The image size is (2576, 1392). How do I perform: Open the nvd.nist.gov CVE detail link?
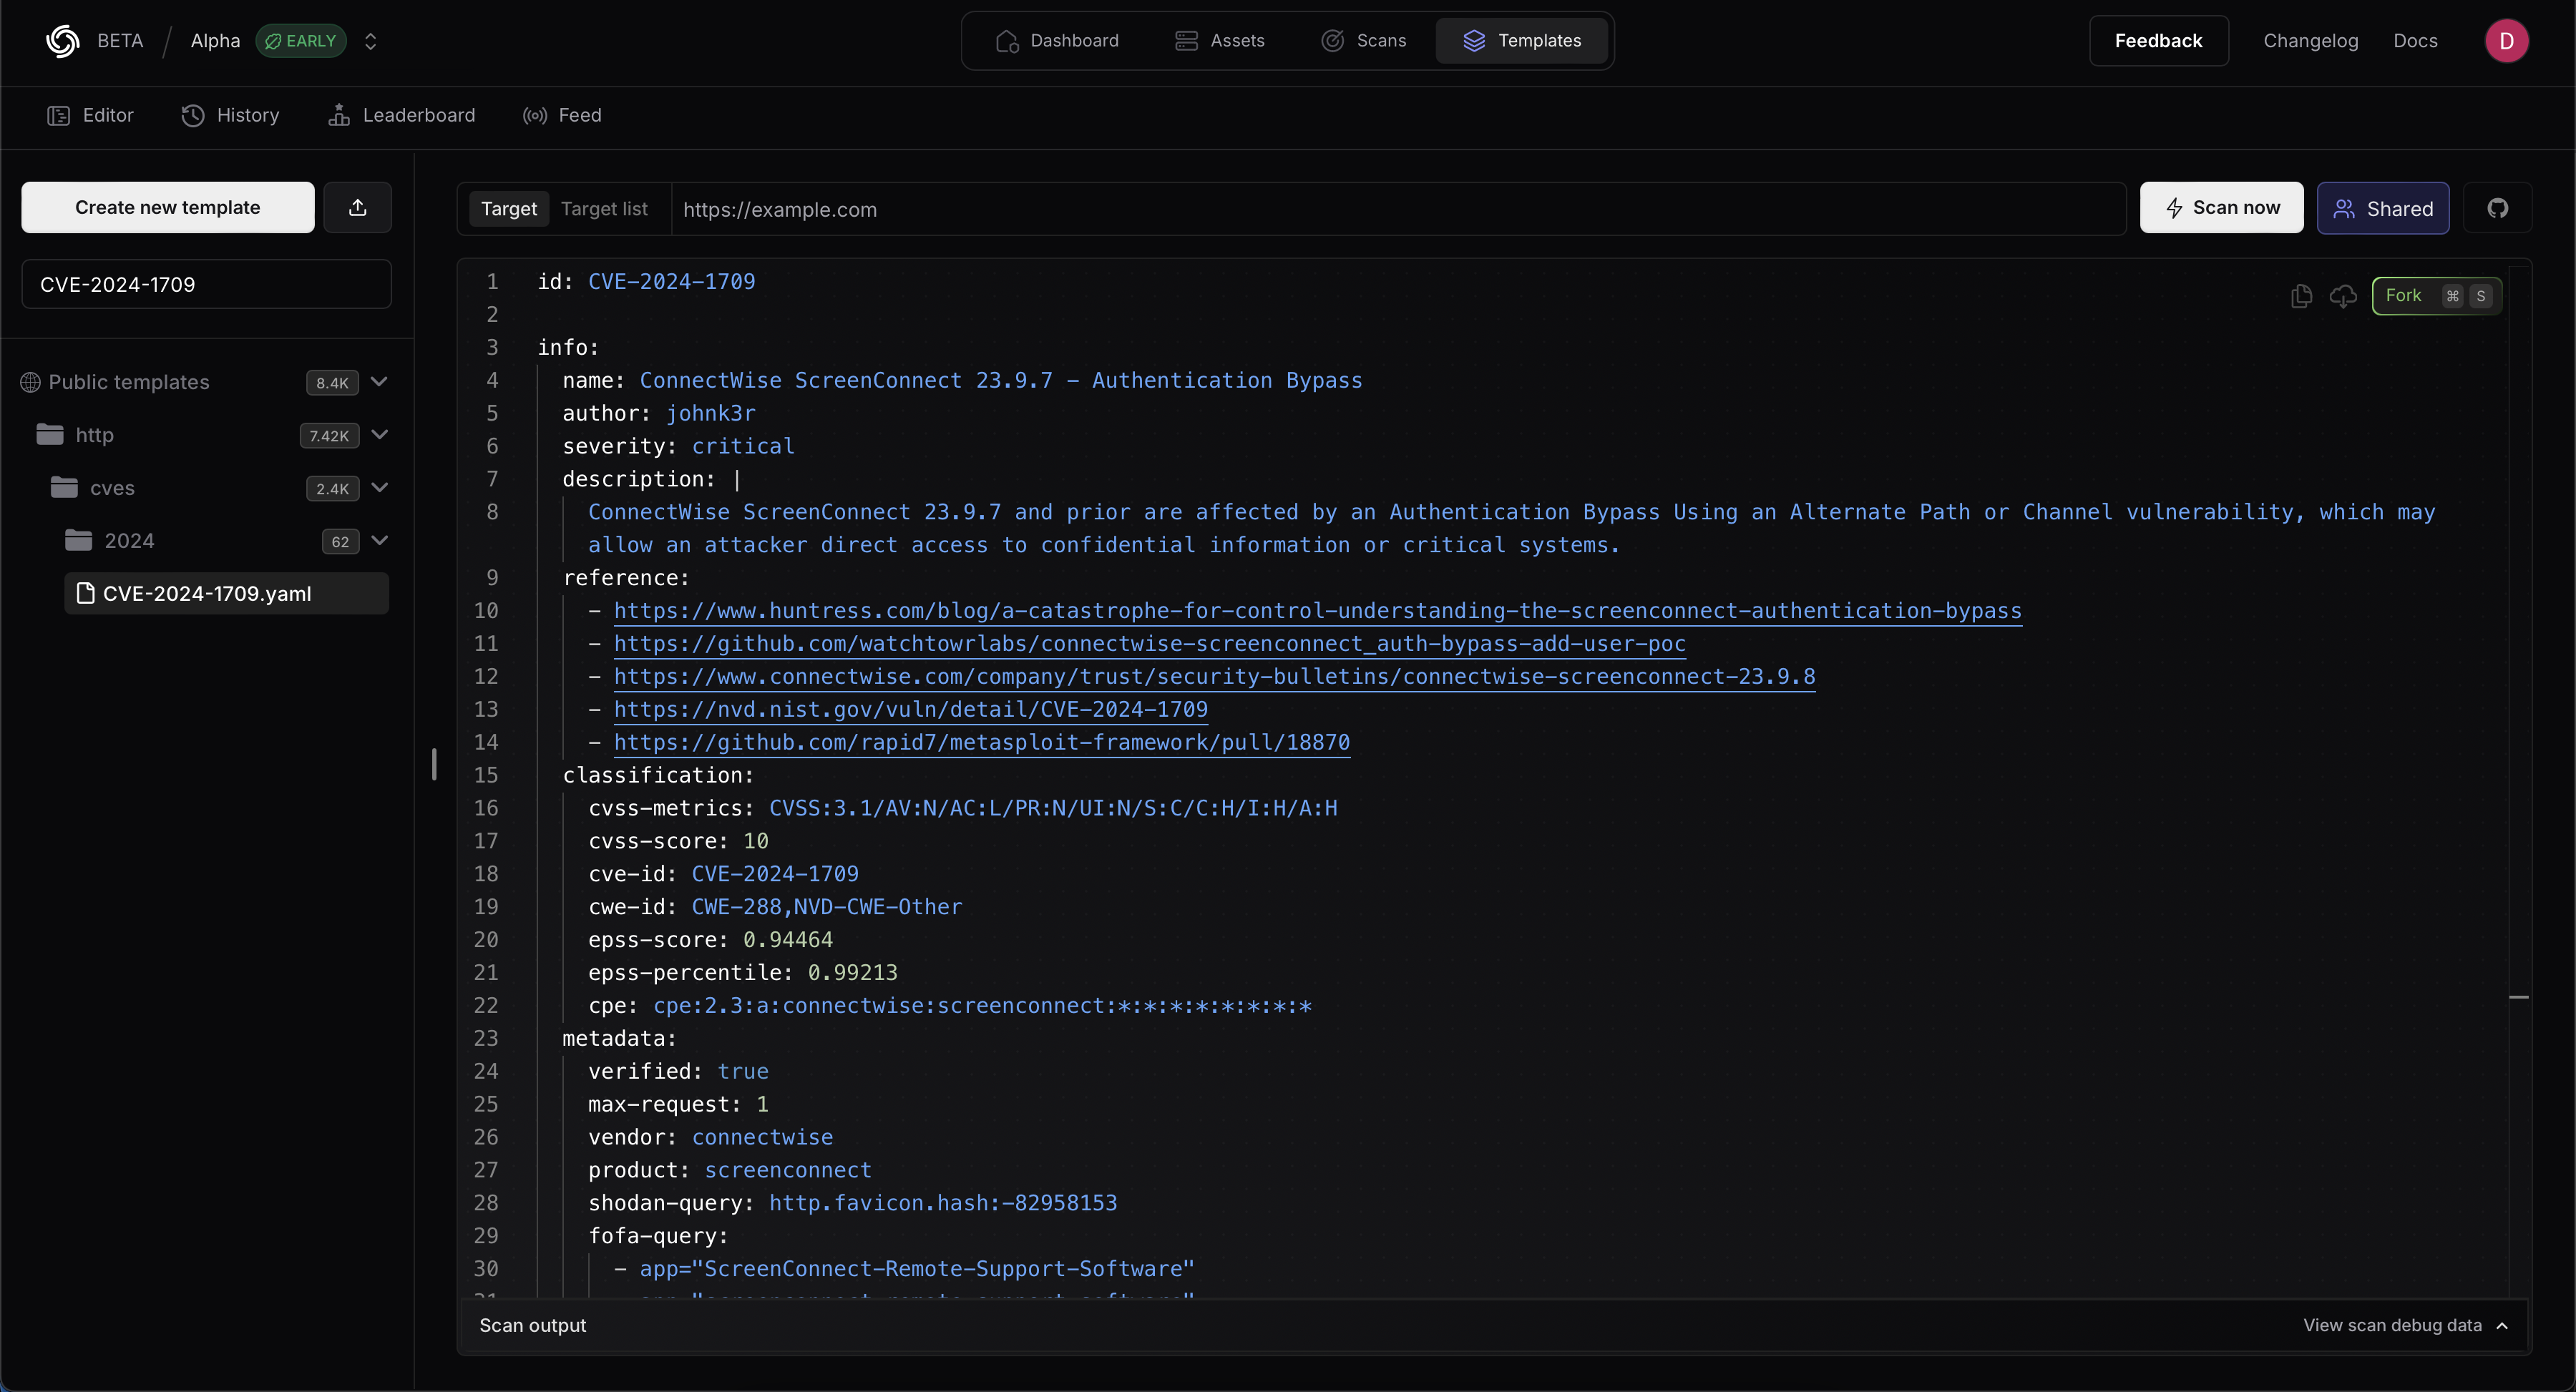click(911, 710)
